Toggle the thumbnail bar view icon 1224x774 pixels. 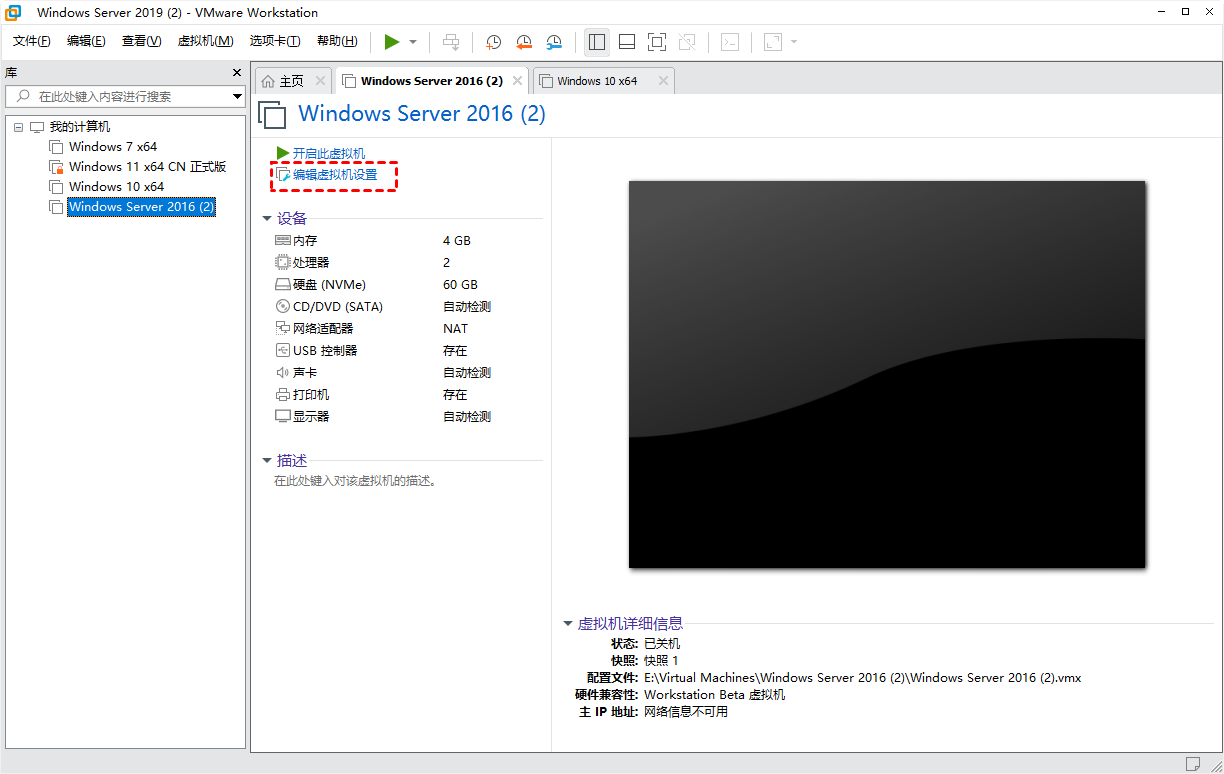click(x=627, y=42)
